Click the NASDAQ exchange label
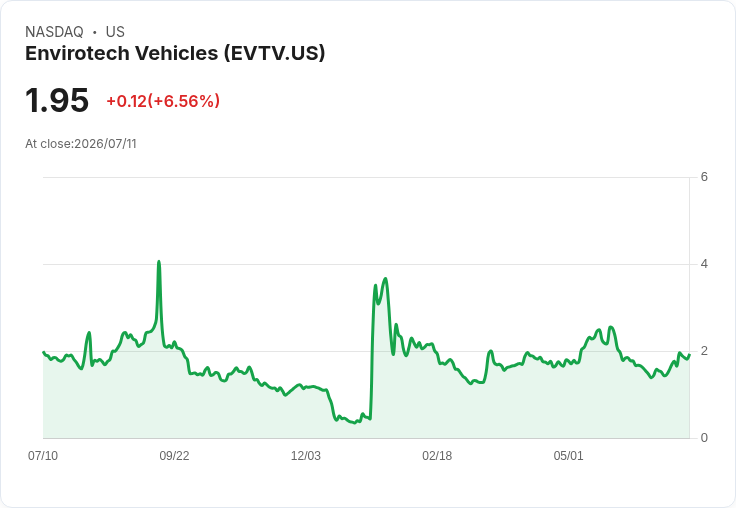Image resolution: width=736 pixels, height=508 pixels. point(54,32)
